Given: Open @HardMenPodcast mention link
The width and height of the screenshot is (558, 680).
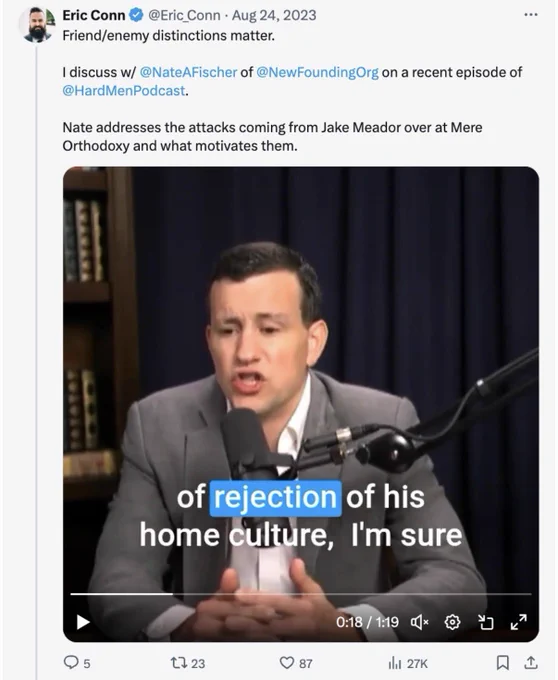Looking at the screenshot, I should click(124, 91).
